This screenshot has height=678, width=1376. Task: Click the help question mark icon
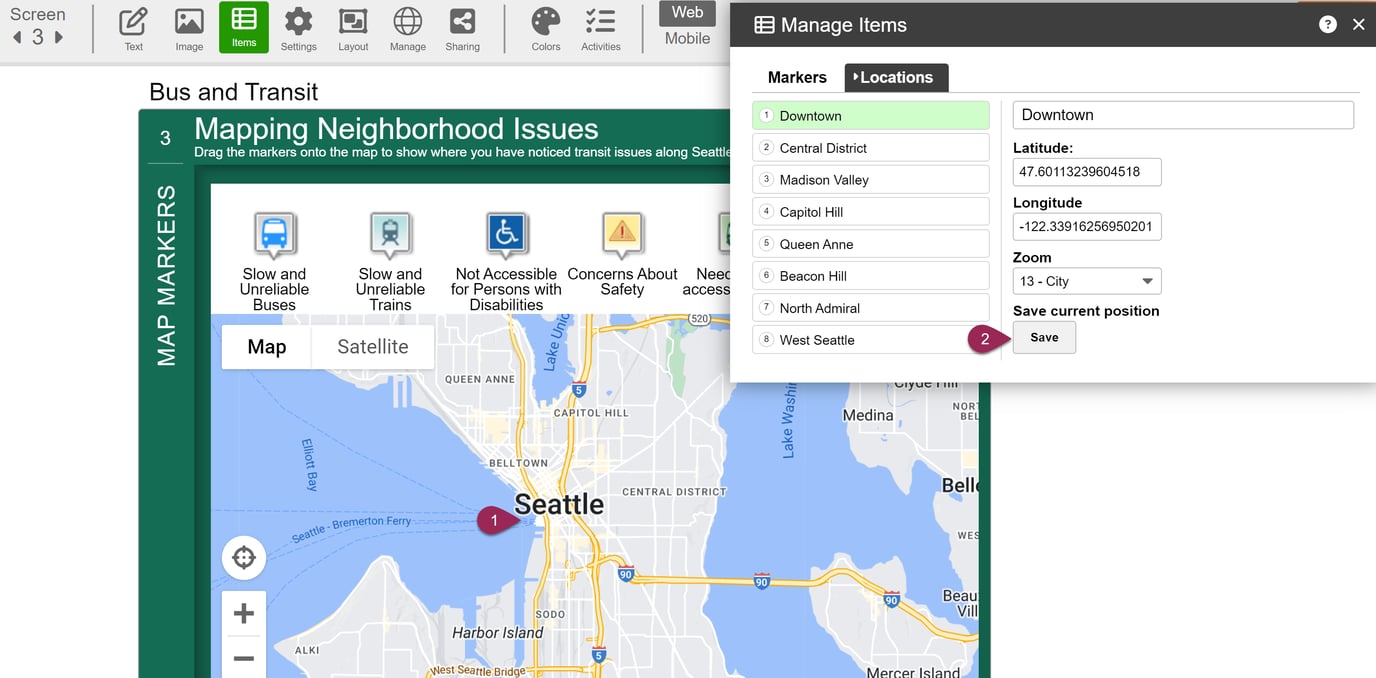pos(1327,25)
